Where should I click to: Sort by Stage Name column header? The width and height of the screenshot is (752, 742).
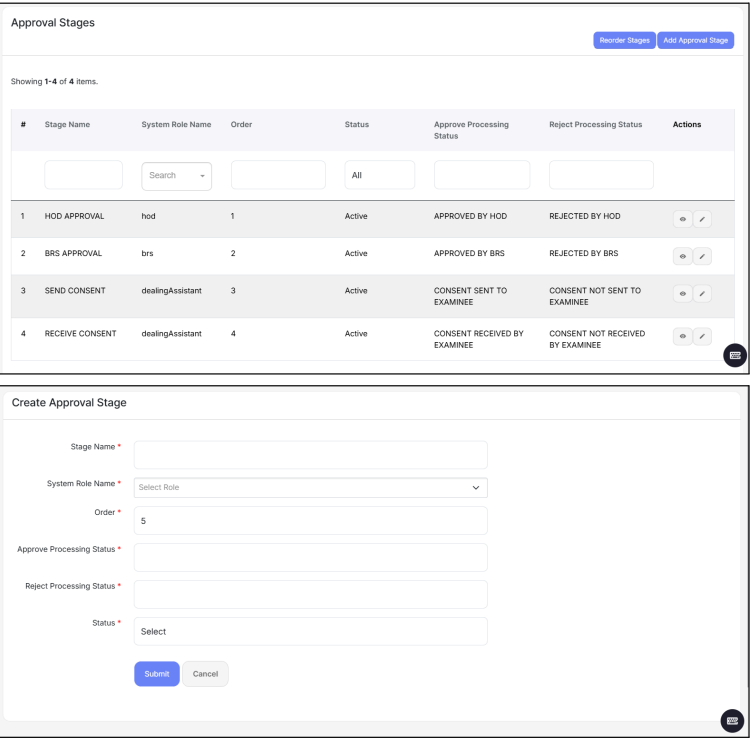point(67,125)
